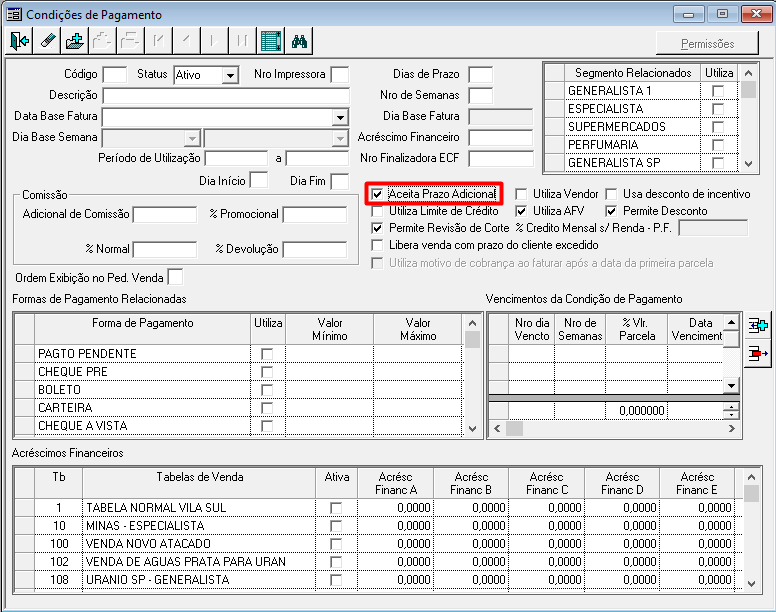
Task: Click the Acréscimo Financeiro field
Action: pos(501,138)
